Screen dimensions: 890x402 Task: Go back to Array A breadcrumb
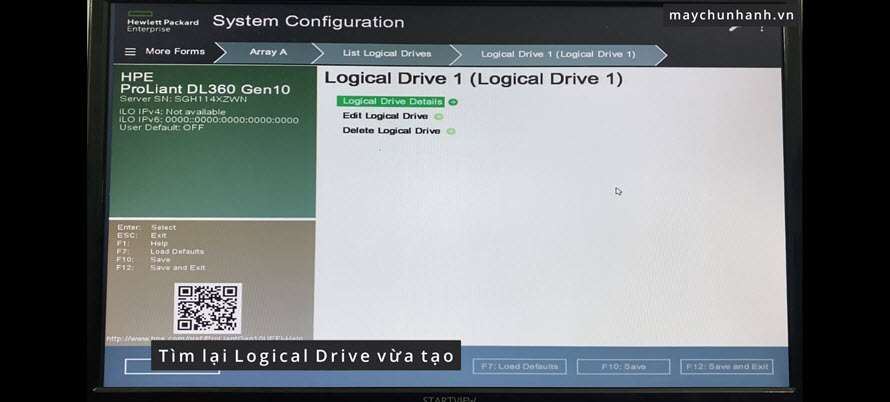pos(268,52)
